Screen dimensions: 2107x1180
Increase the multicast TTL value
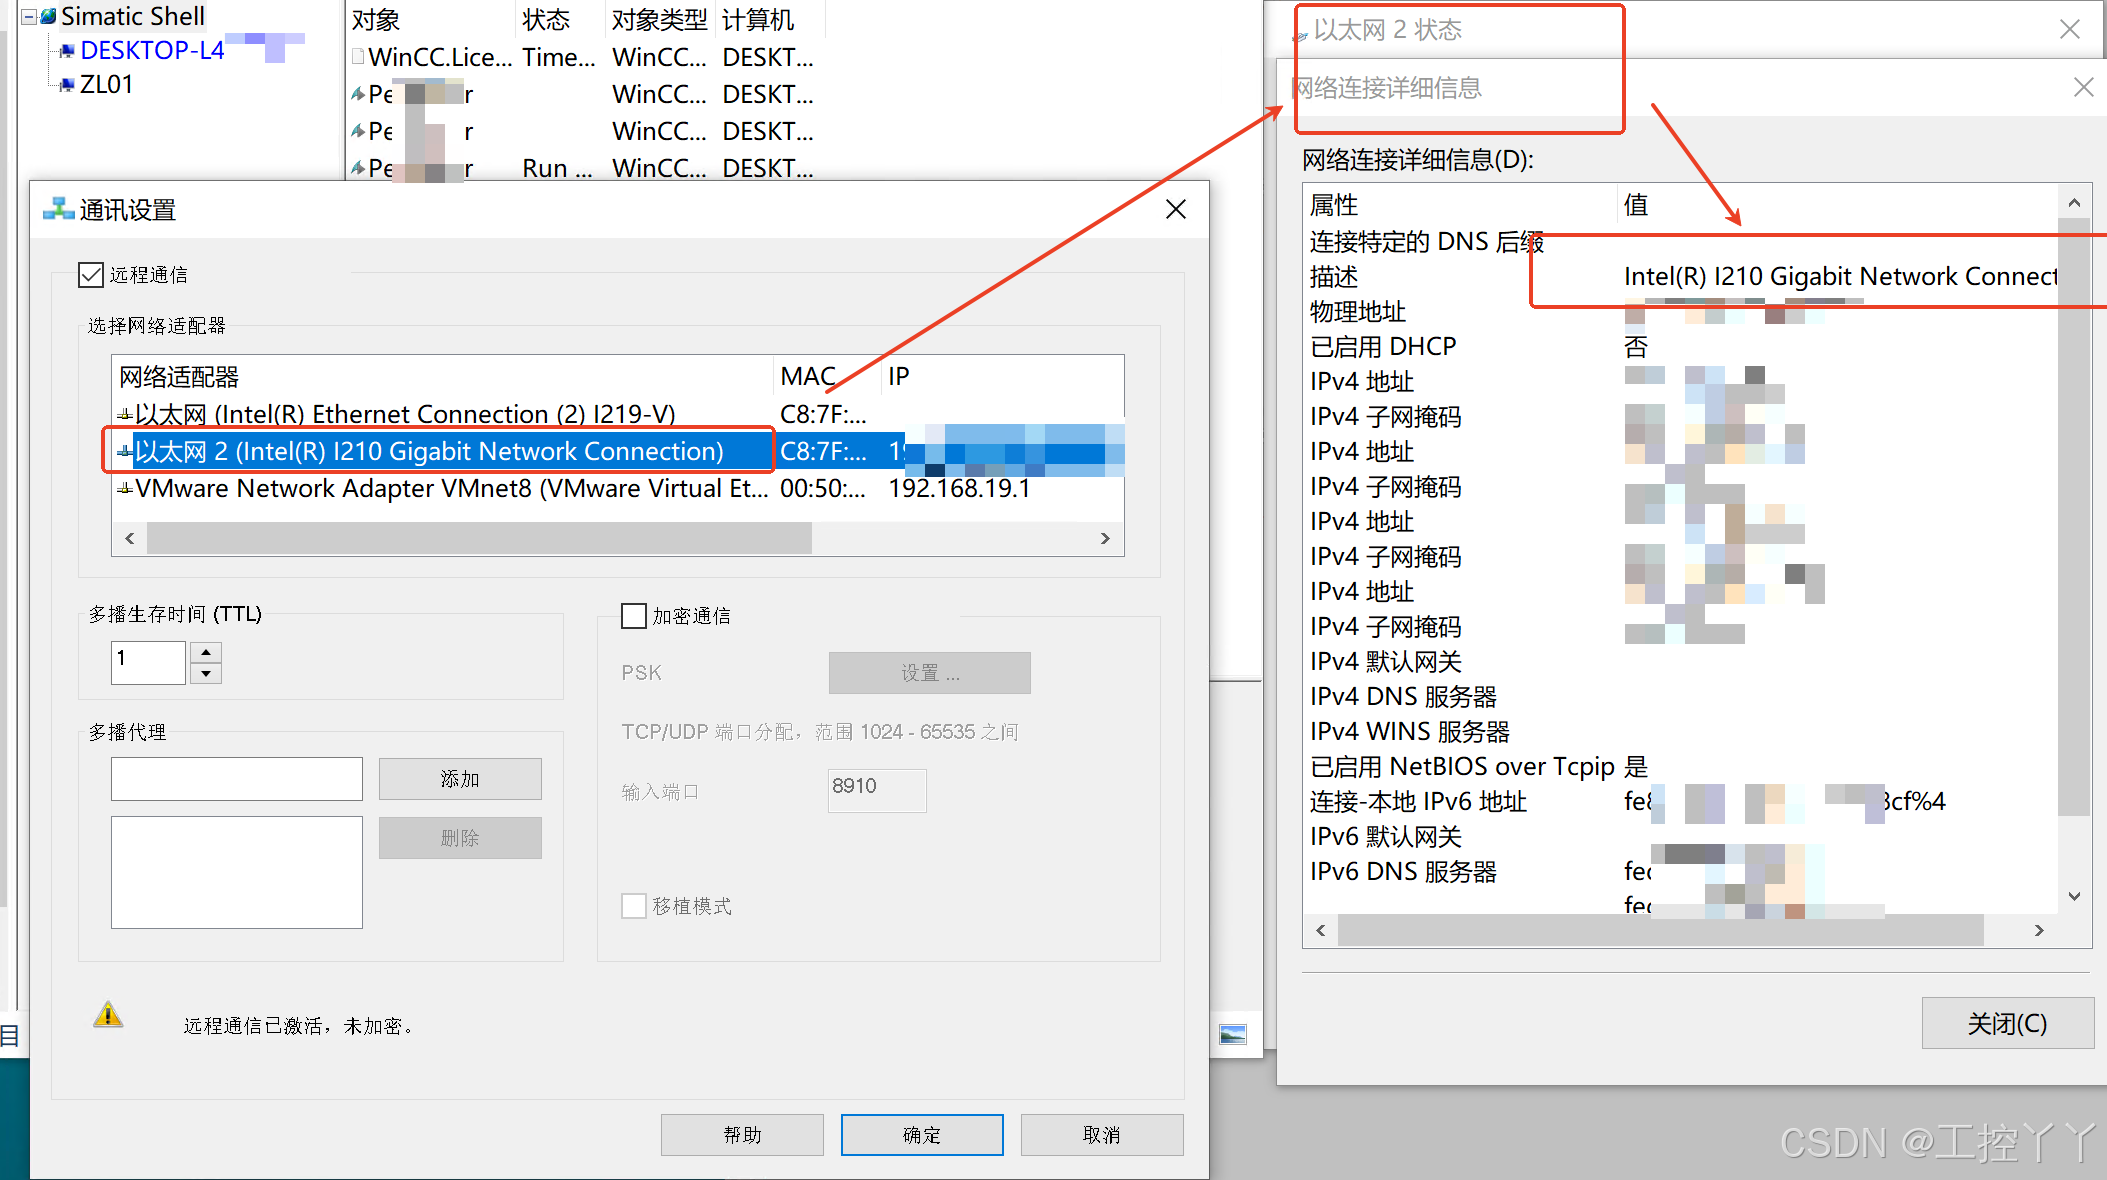pyautogui.click(x=206, y=652)
